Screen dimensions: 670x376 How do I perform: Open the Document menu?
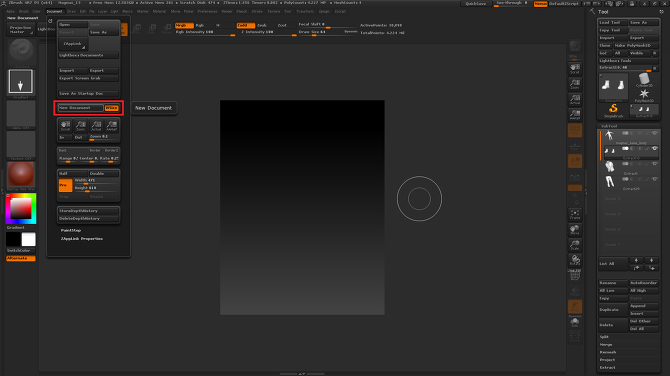tap(54, 12)
